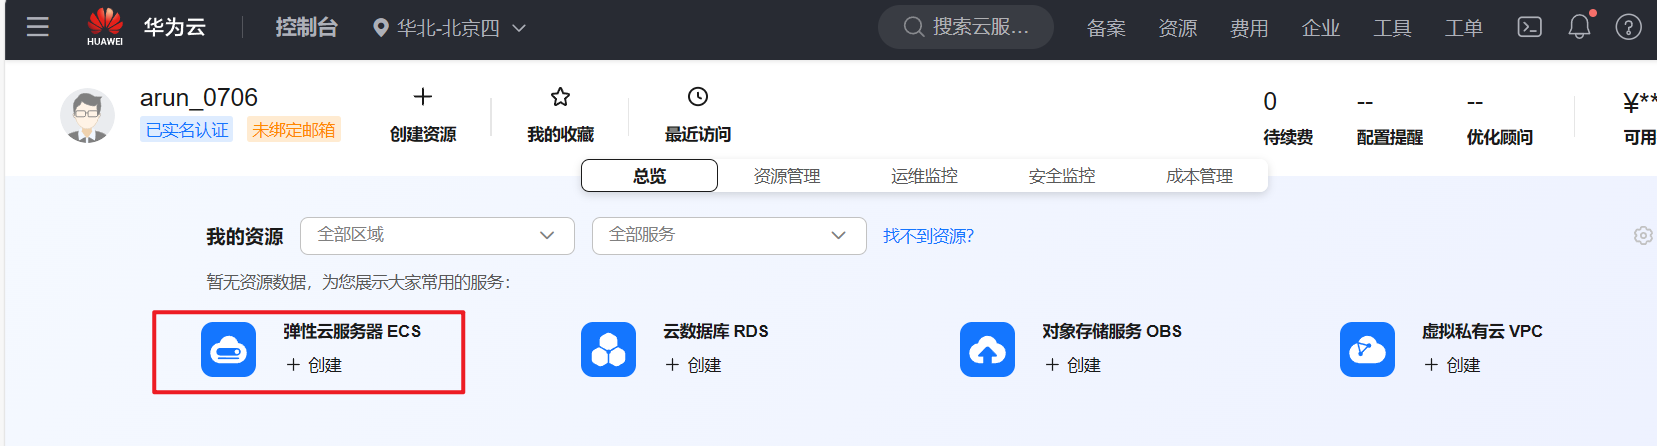Click the username arun_0706

(199, 97)
